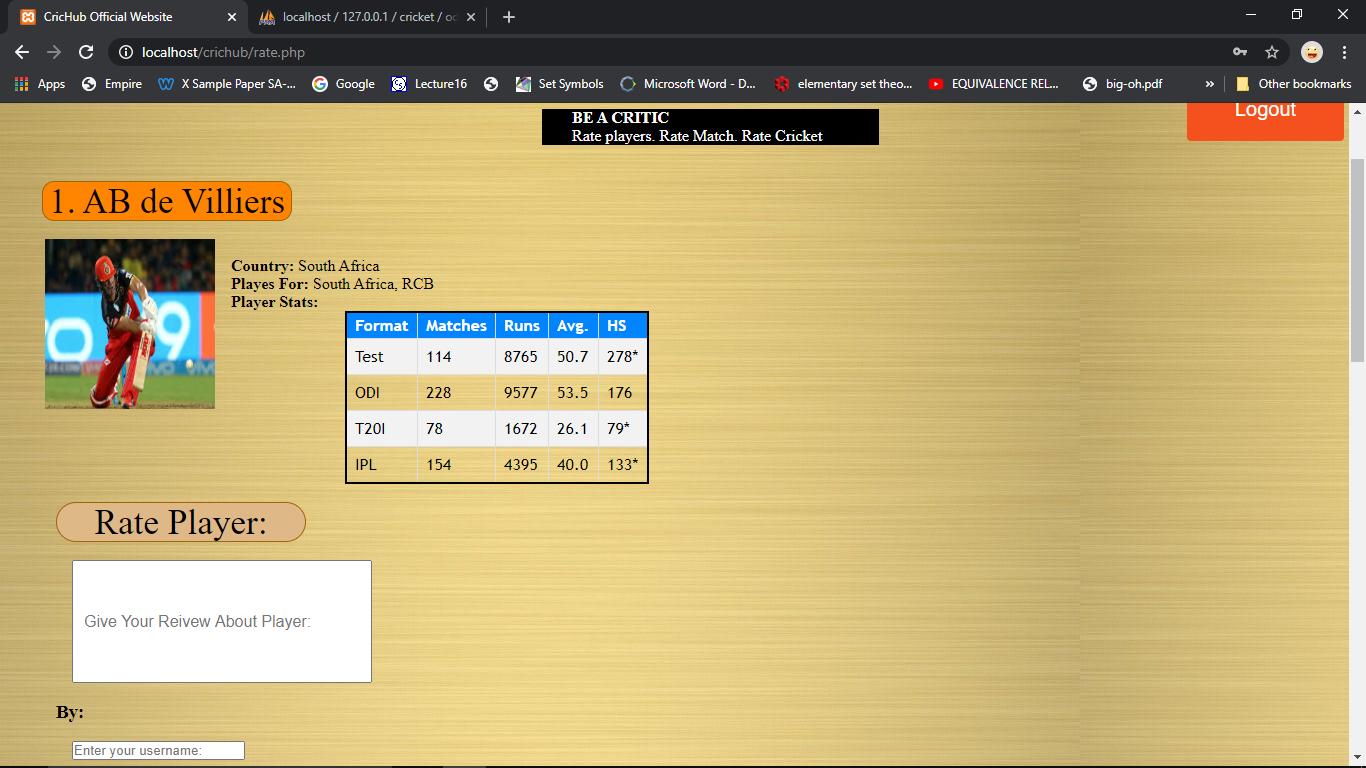This screenshot has width=1366, height=768.
Task: Open Microsoft Word bookmark
Action: [688, 84]
